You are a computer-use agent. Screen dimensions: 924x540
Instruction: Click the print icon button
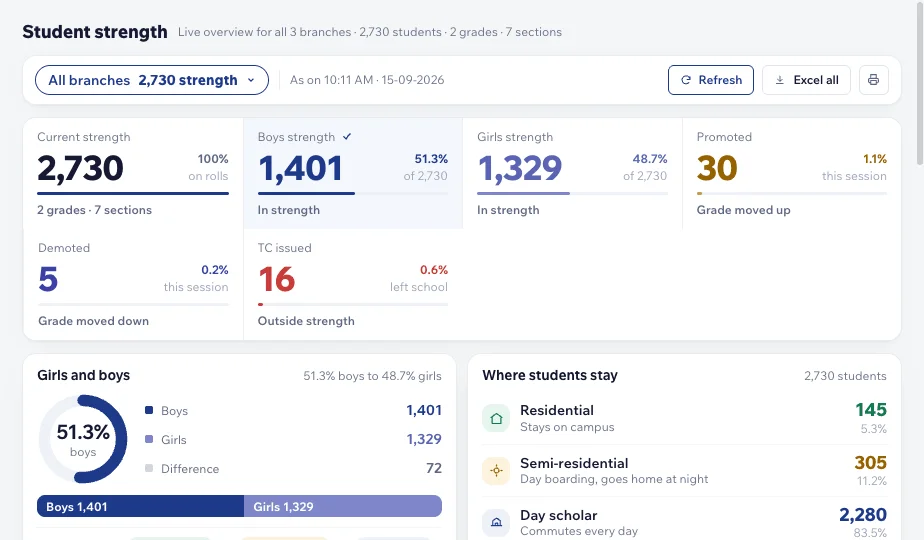(873, 80)
